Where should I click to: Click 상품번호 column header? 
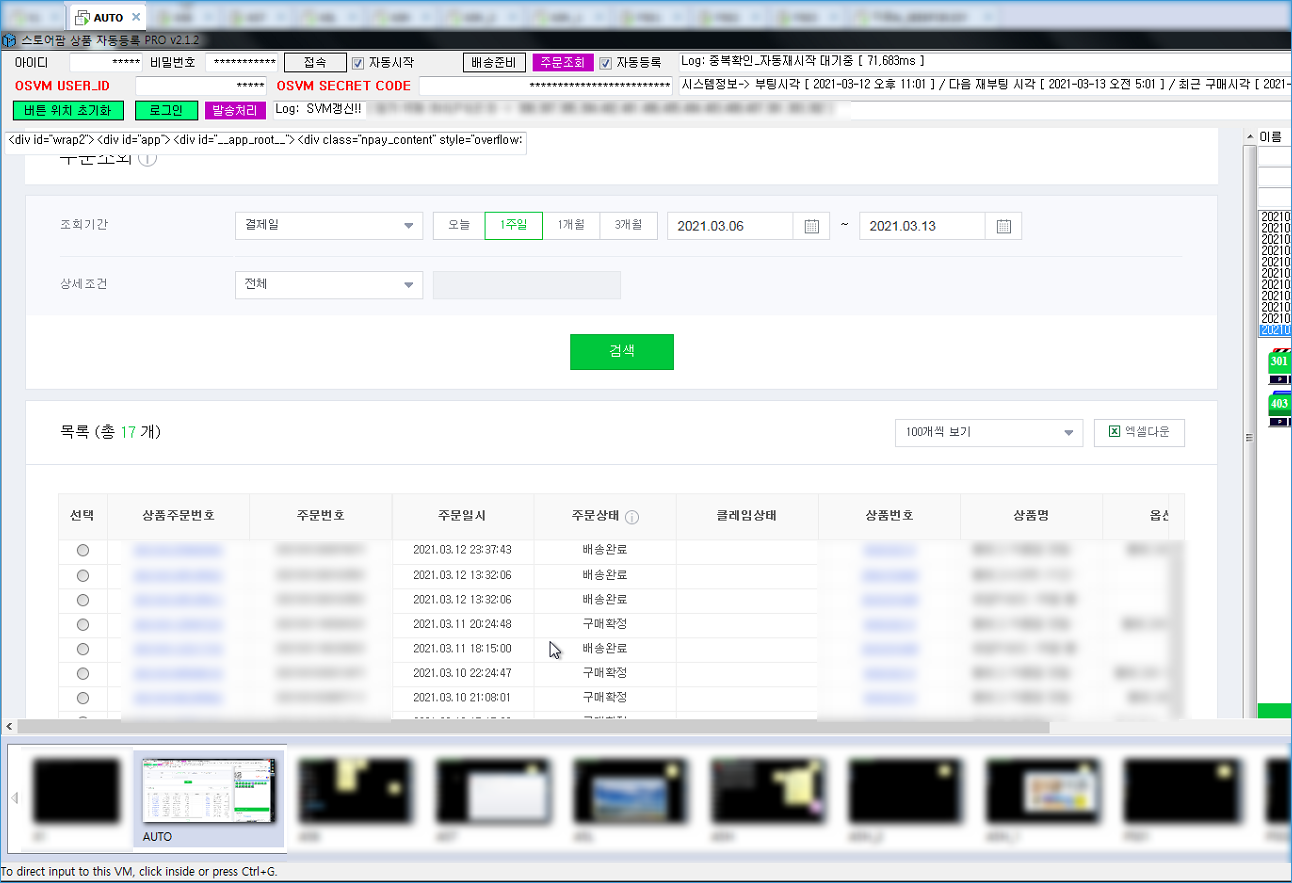889,516
